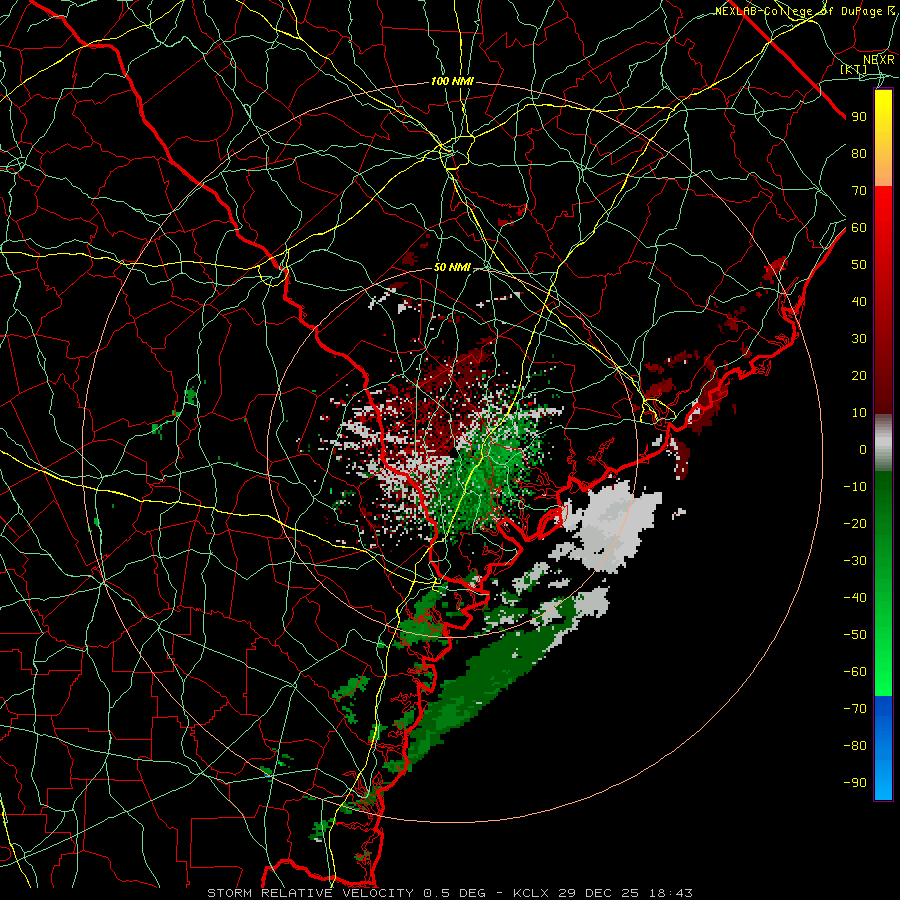Click the -90 value on the velocity scale
This screenshot has height=900, width=900.
[855, 783]
